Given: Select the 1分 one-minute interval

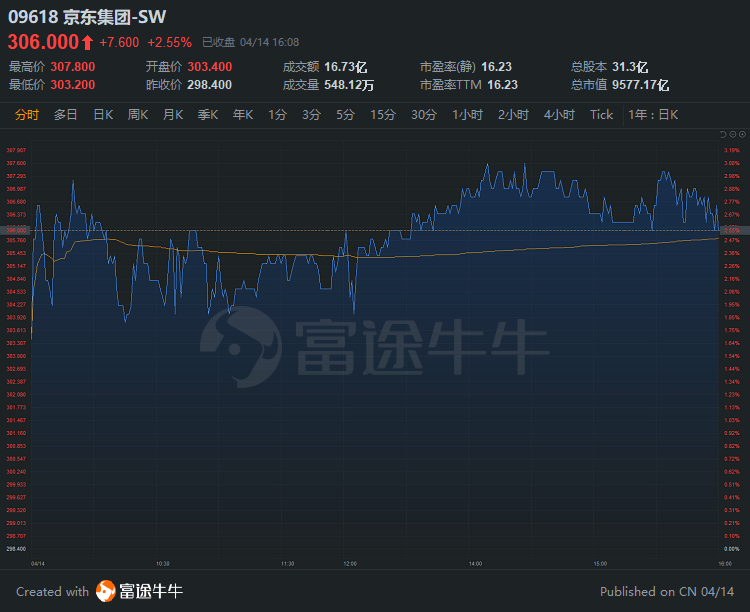Looking at the screenshot, I should point(277,115).
